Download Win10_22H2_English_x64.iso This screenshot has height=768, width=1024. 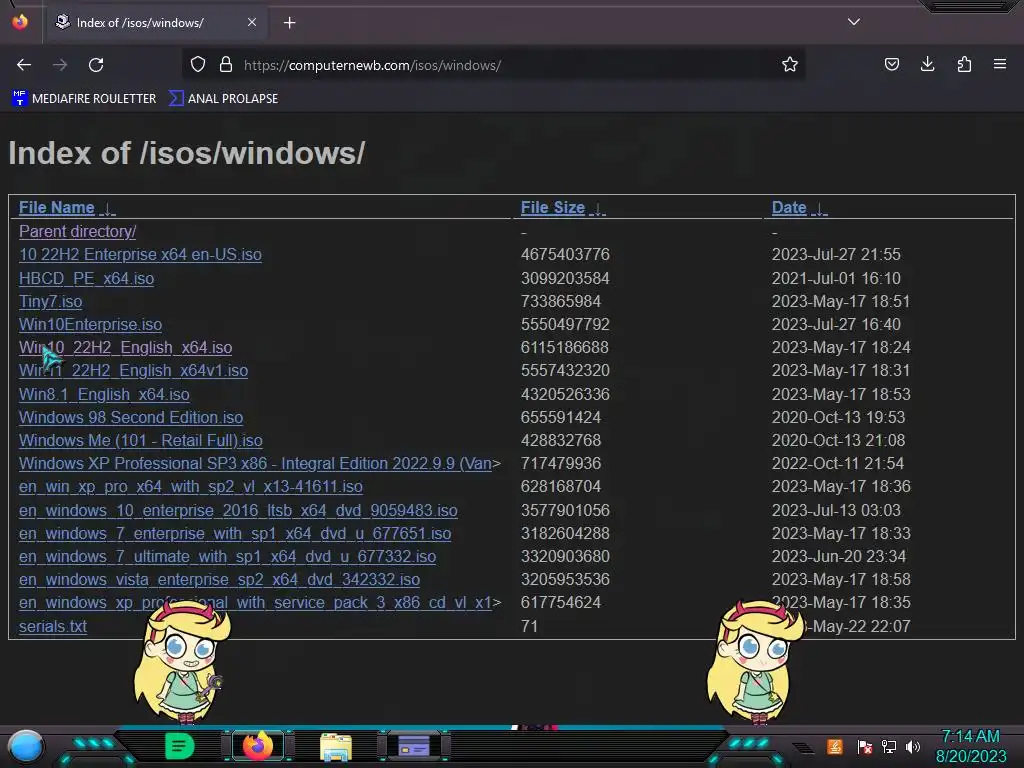coord(125,347)
